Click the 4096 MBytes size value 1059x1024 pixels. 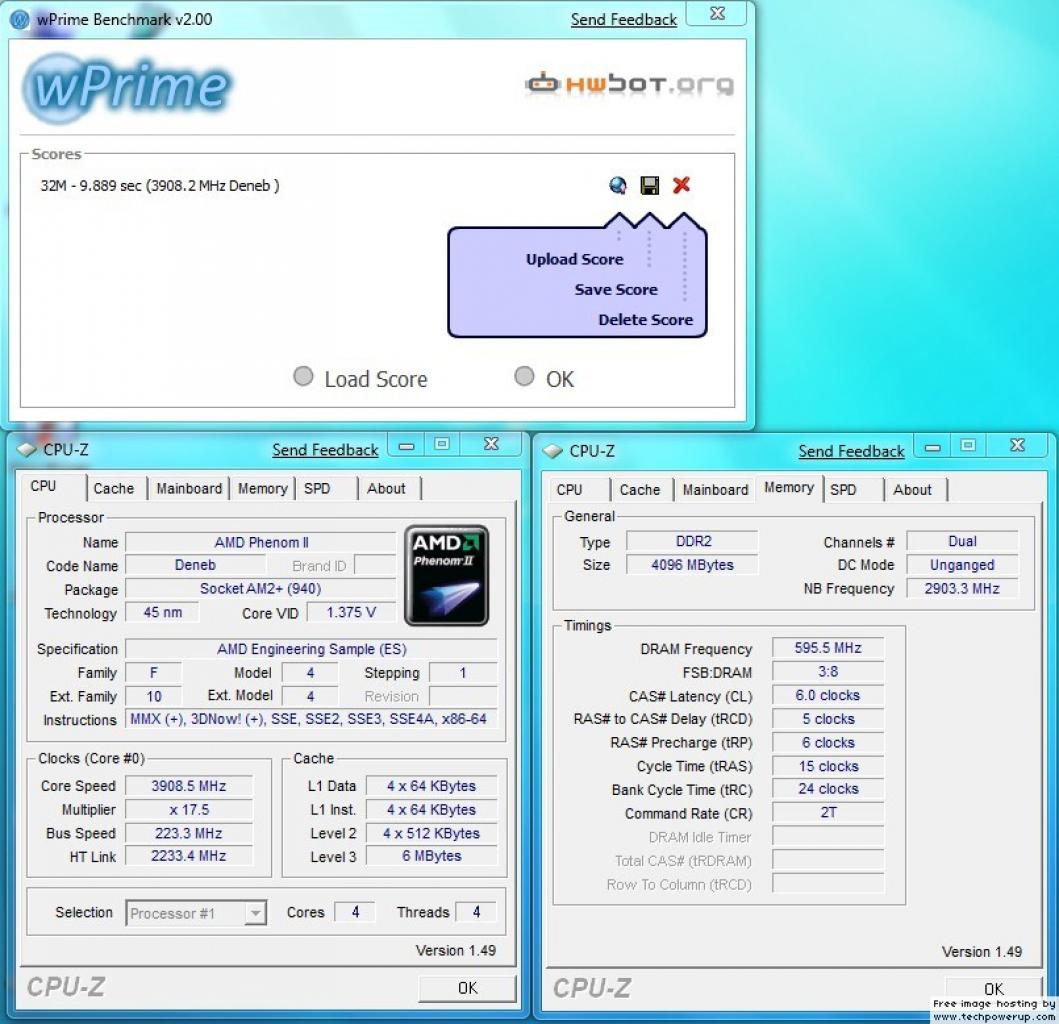pos(693,565)
